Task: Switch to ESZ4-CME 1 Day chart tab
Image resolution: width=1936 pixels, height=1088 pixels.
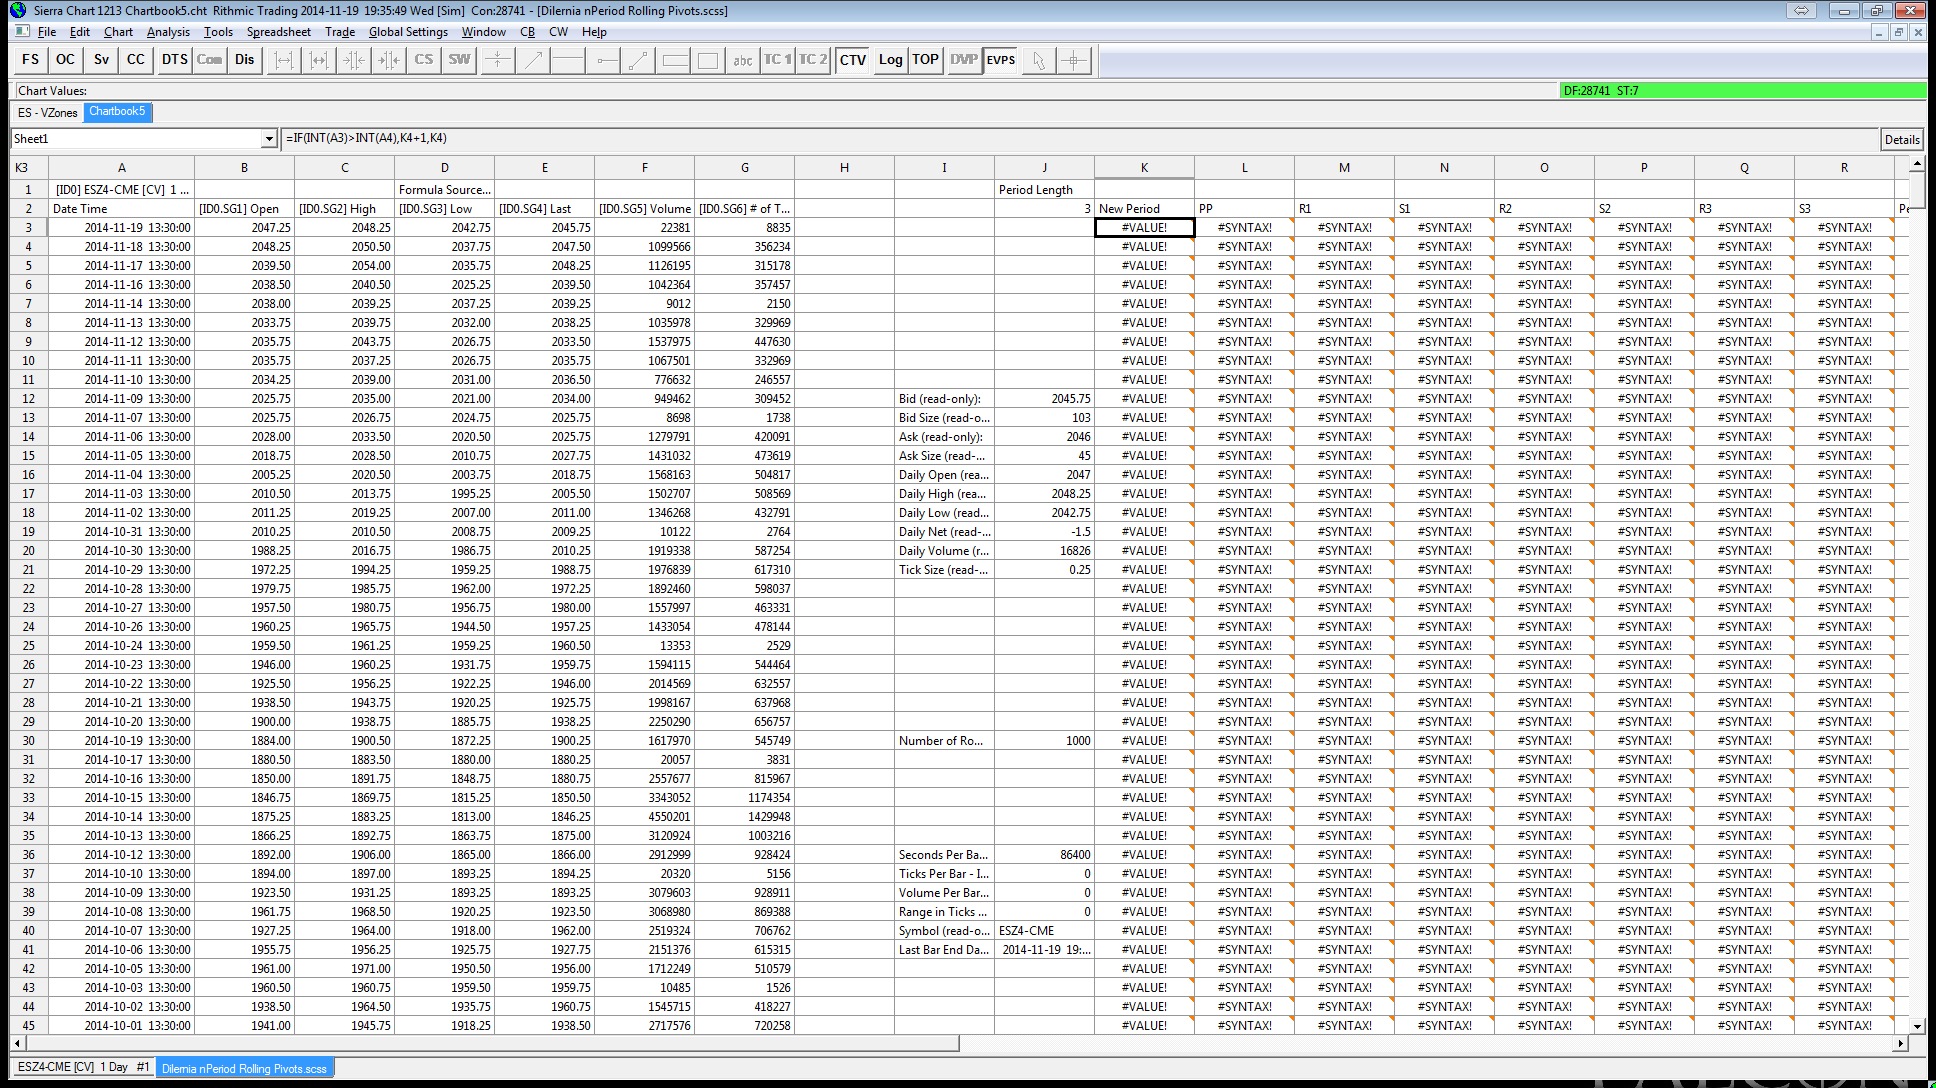Action: (83, 1067)
